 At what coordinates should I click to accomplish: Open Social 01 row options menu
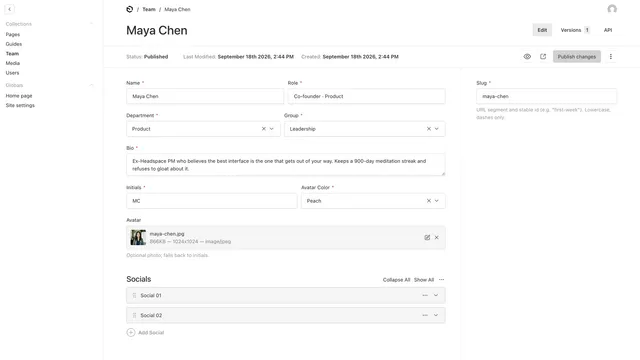pos(425,295)
